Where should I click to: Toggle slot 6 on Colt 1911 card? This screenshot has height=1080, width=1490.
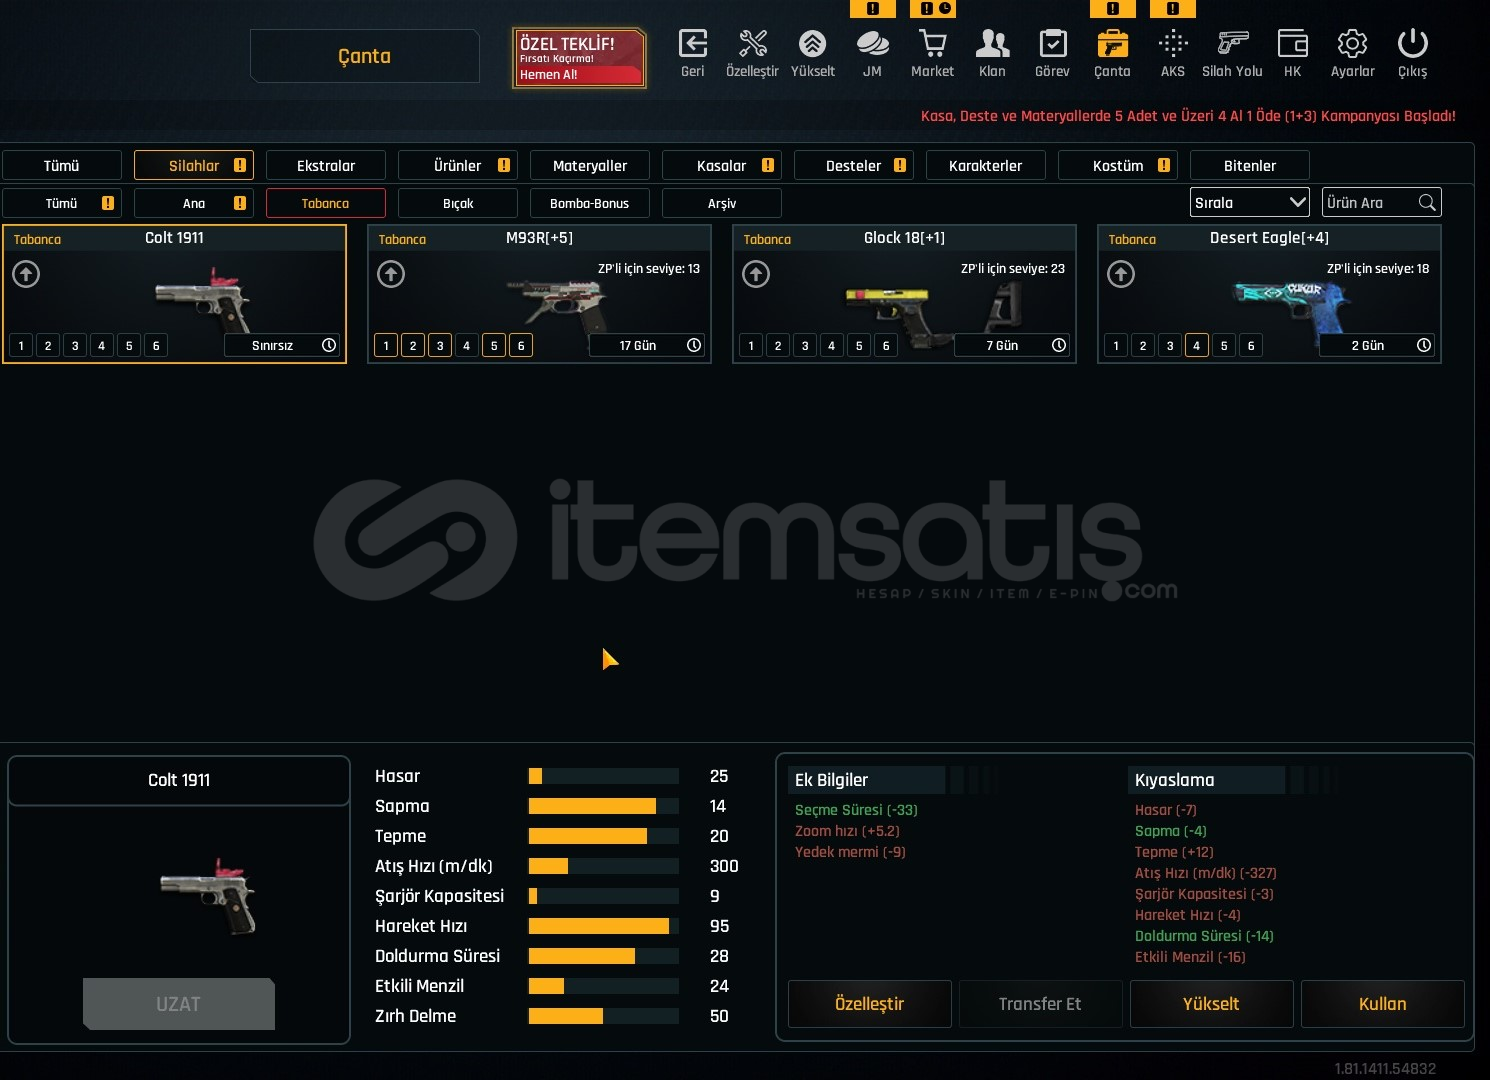point(156,346)
